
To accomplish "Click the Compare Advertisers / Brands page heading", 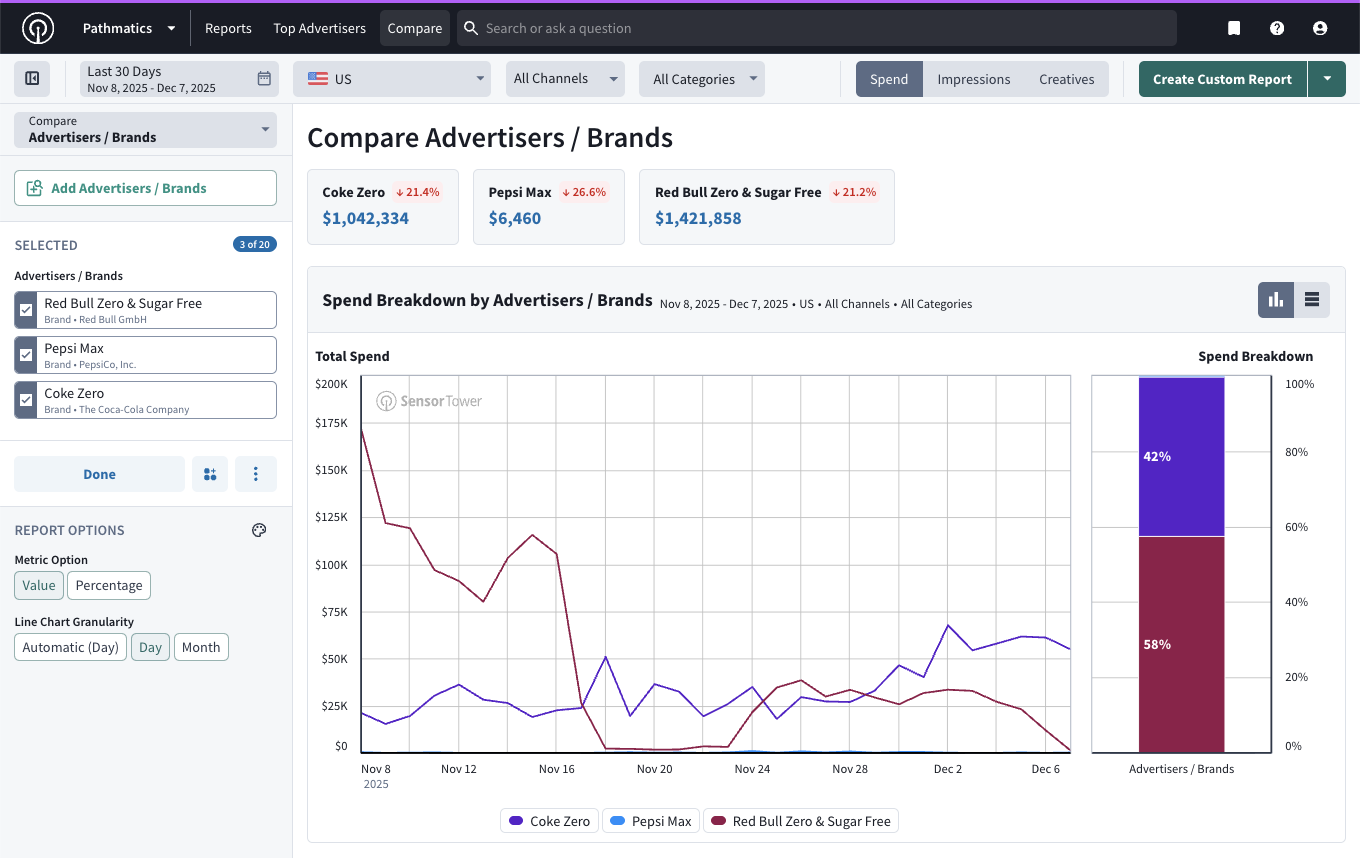I will click(490, 138).
